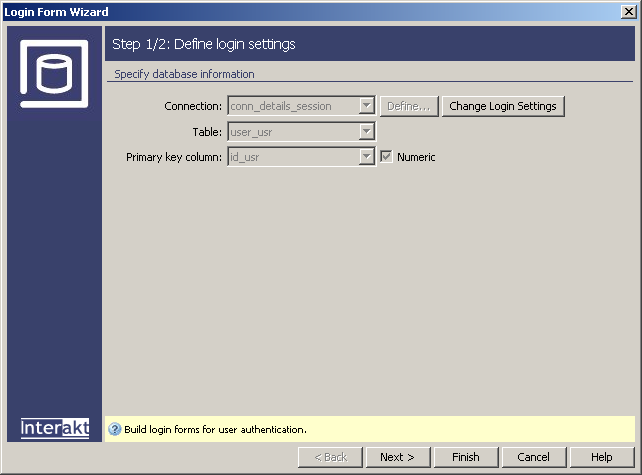
Task: Toggle the Numeric checkbox
Action: 387,157
